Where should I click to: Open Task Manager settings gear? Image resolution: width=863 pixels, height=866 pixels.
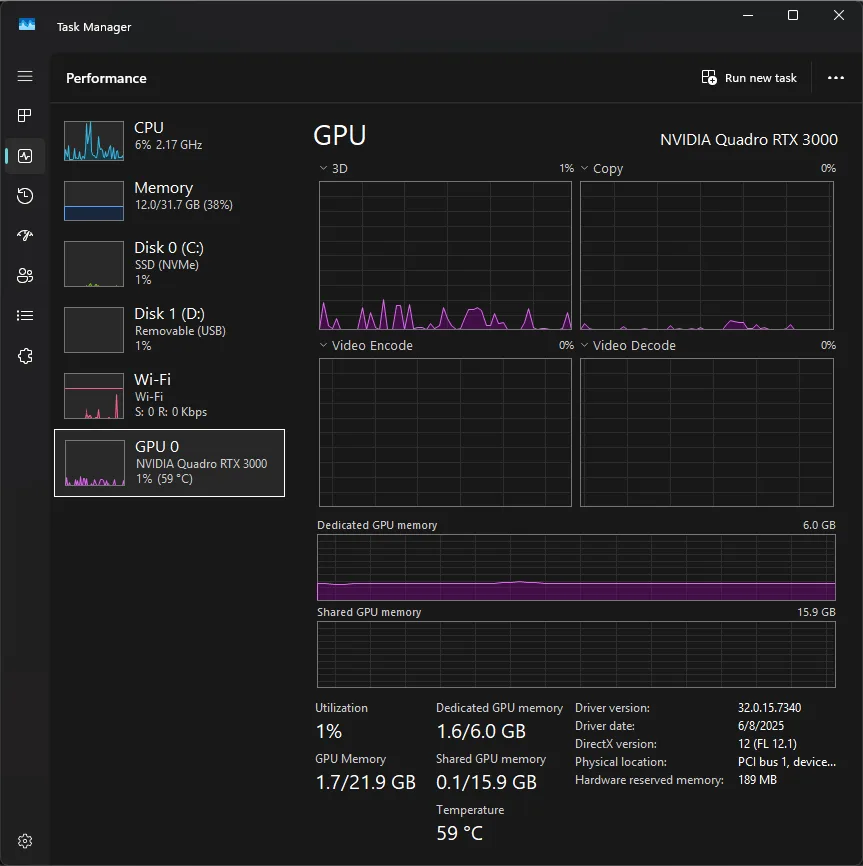coord(24,840)
